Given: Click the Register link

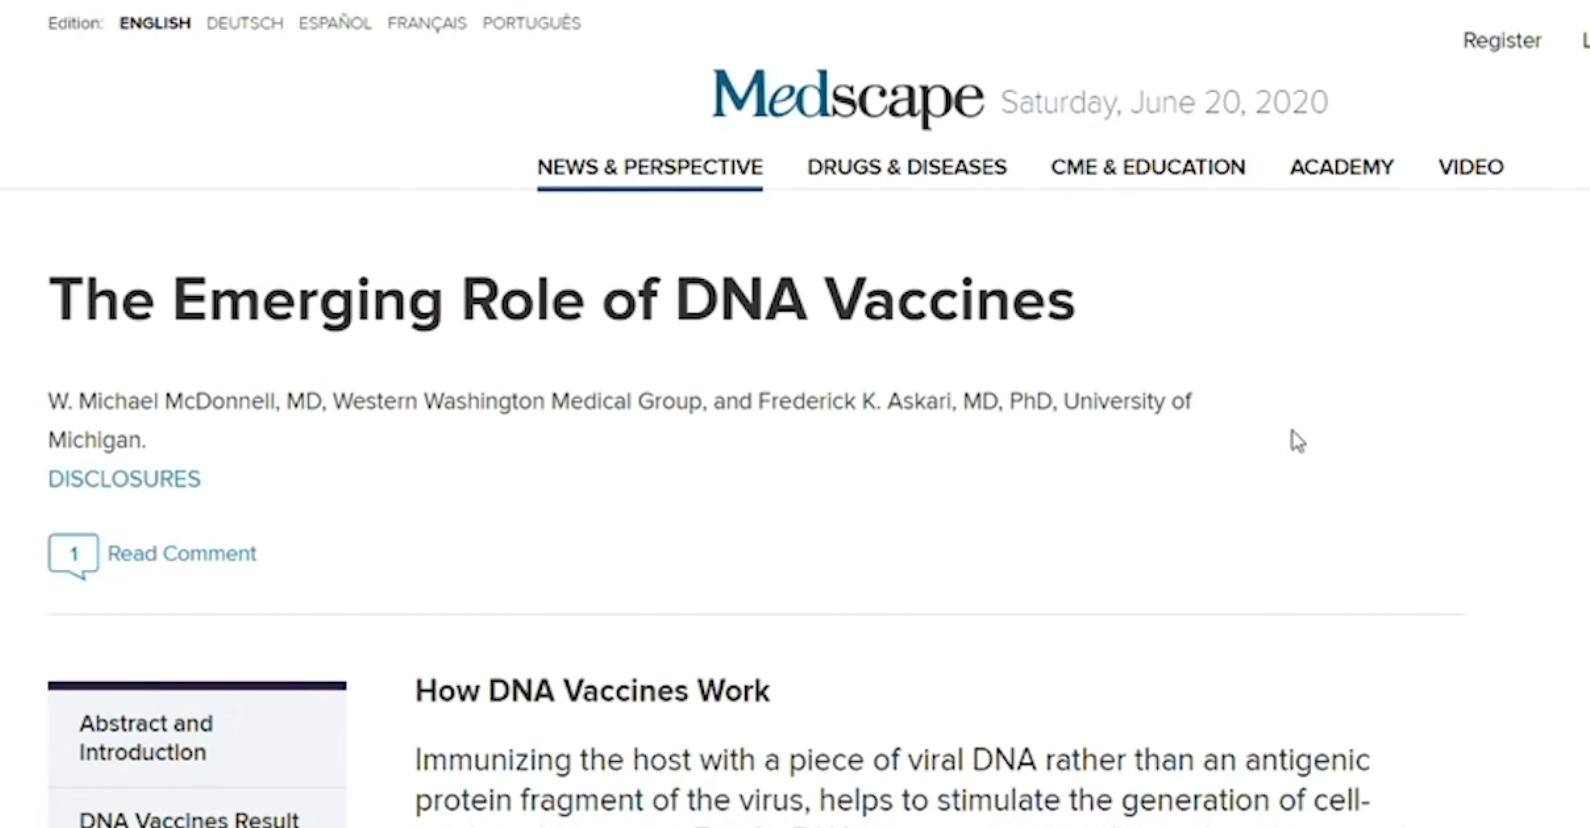Looking at the screenshot, I should (1501, 41).
